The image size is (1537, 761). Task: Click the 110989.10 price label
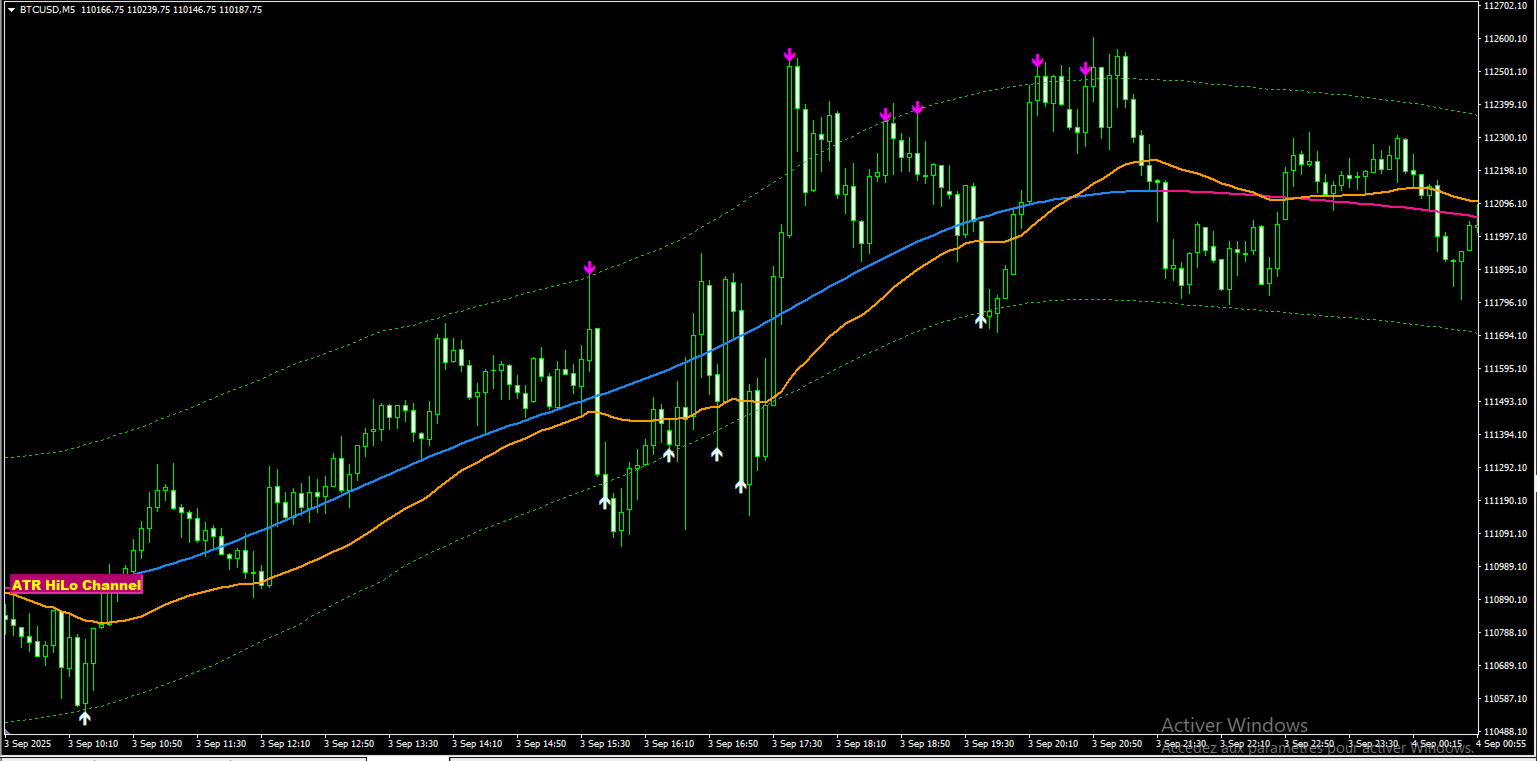[1507, 567]
